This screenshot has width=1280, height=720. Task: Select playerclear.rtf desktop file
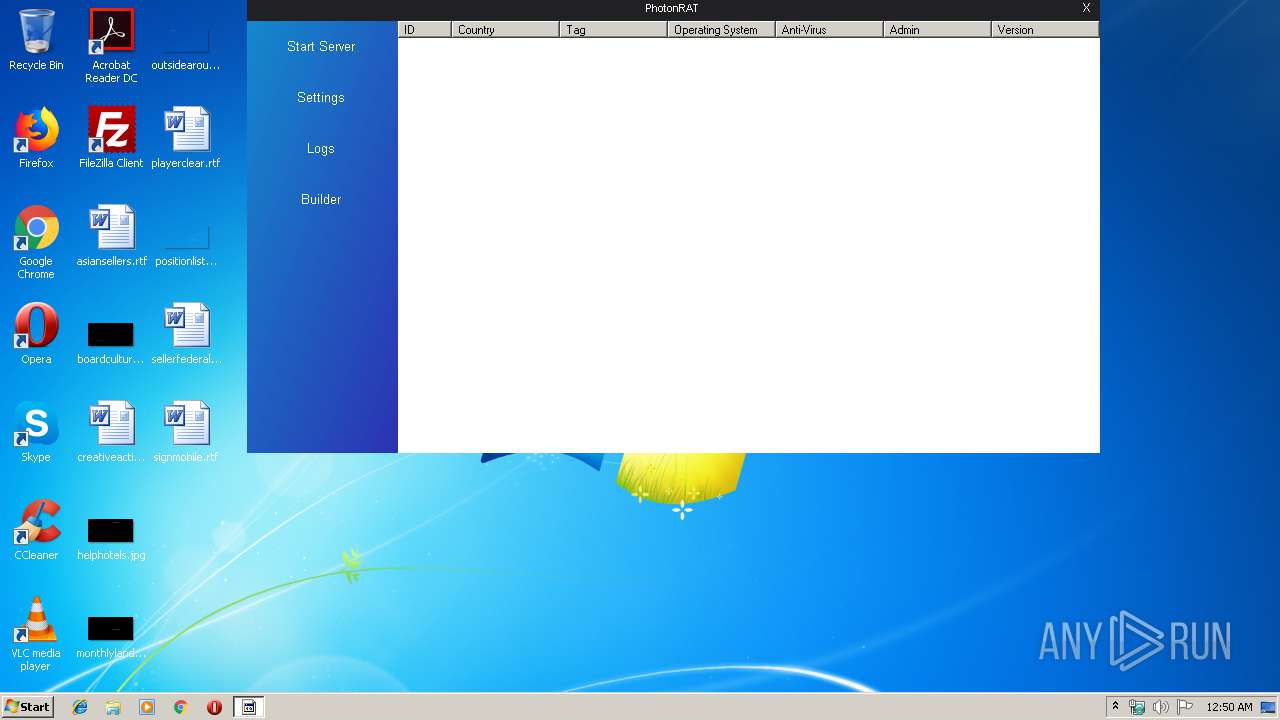(186, 138)
